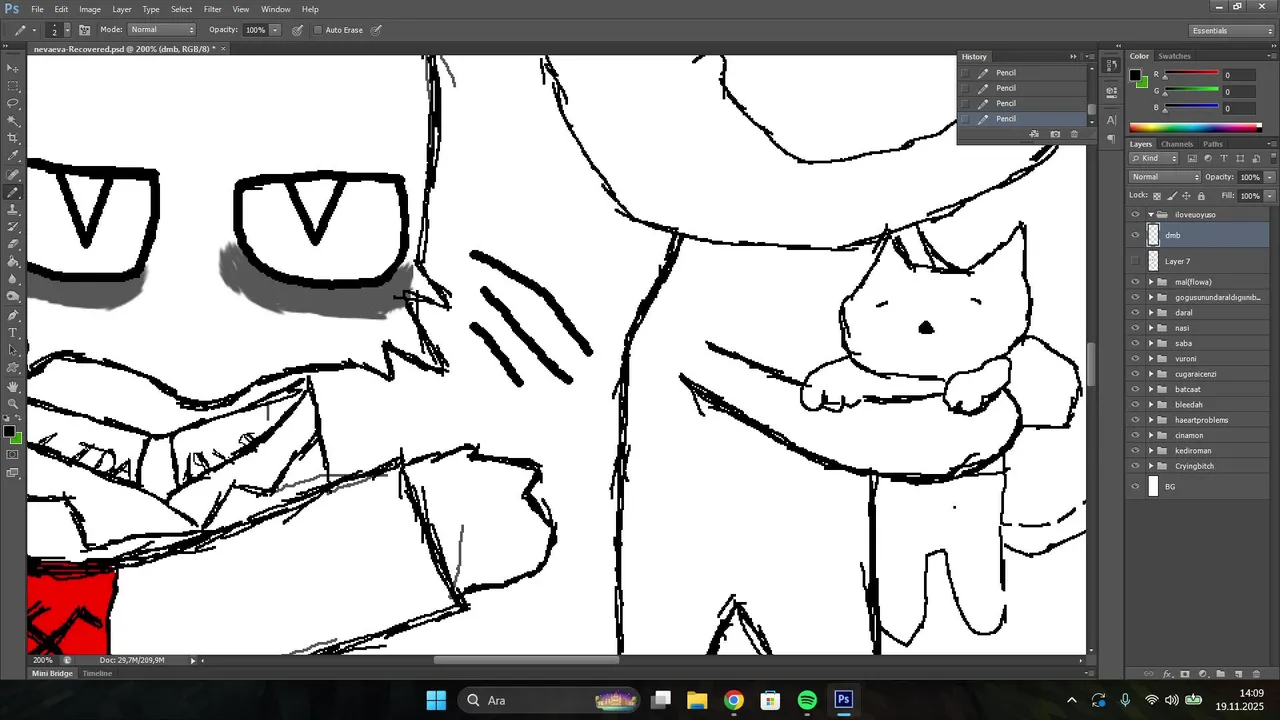
Task: Select the Eyedropper tool
Action: [x=13, y=155]
